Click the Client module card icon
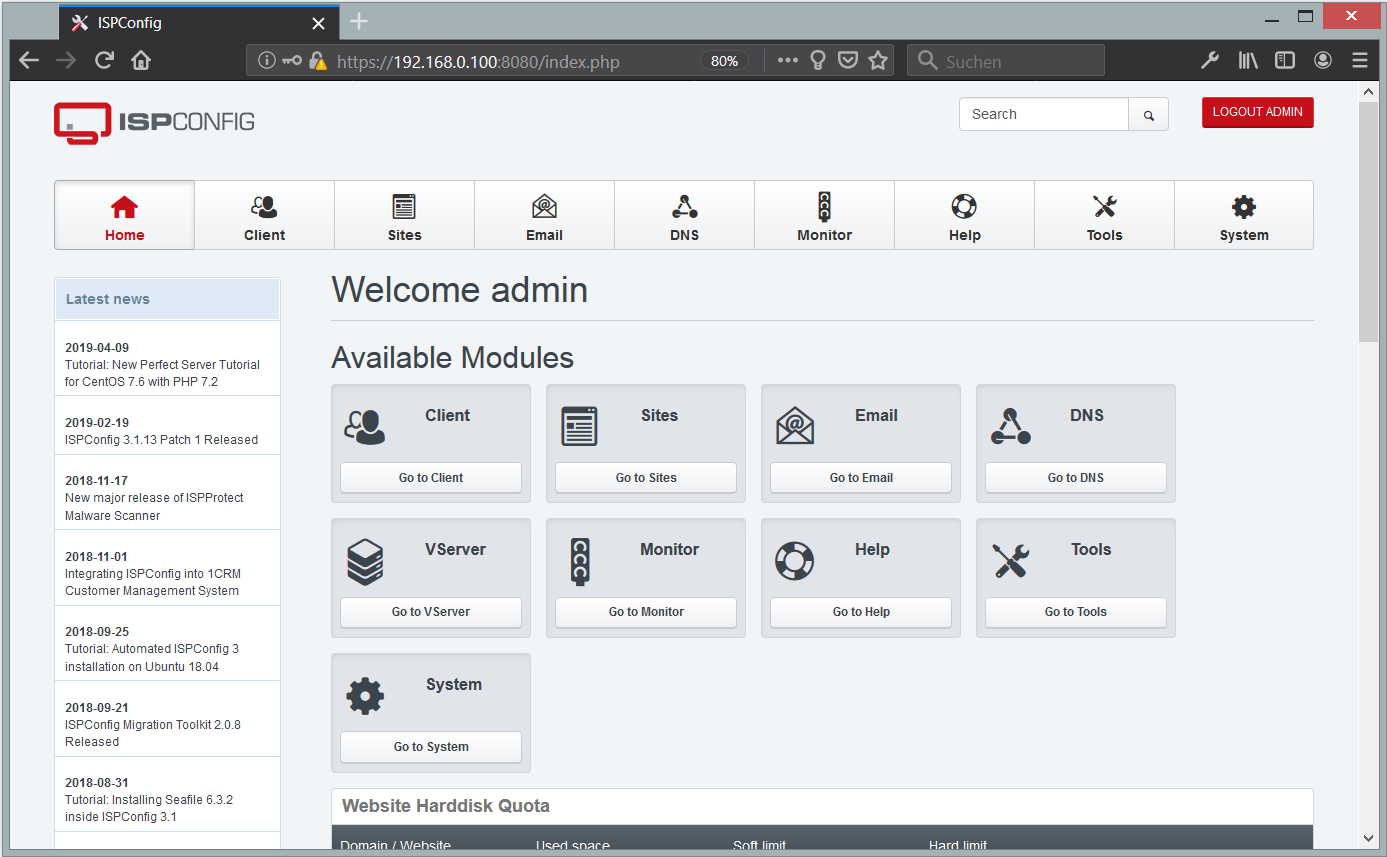Viewport: 1387px width, 857px height. [x=364, y=427]
